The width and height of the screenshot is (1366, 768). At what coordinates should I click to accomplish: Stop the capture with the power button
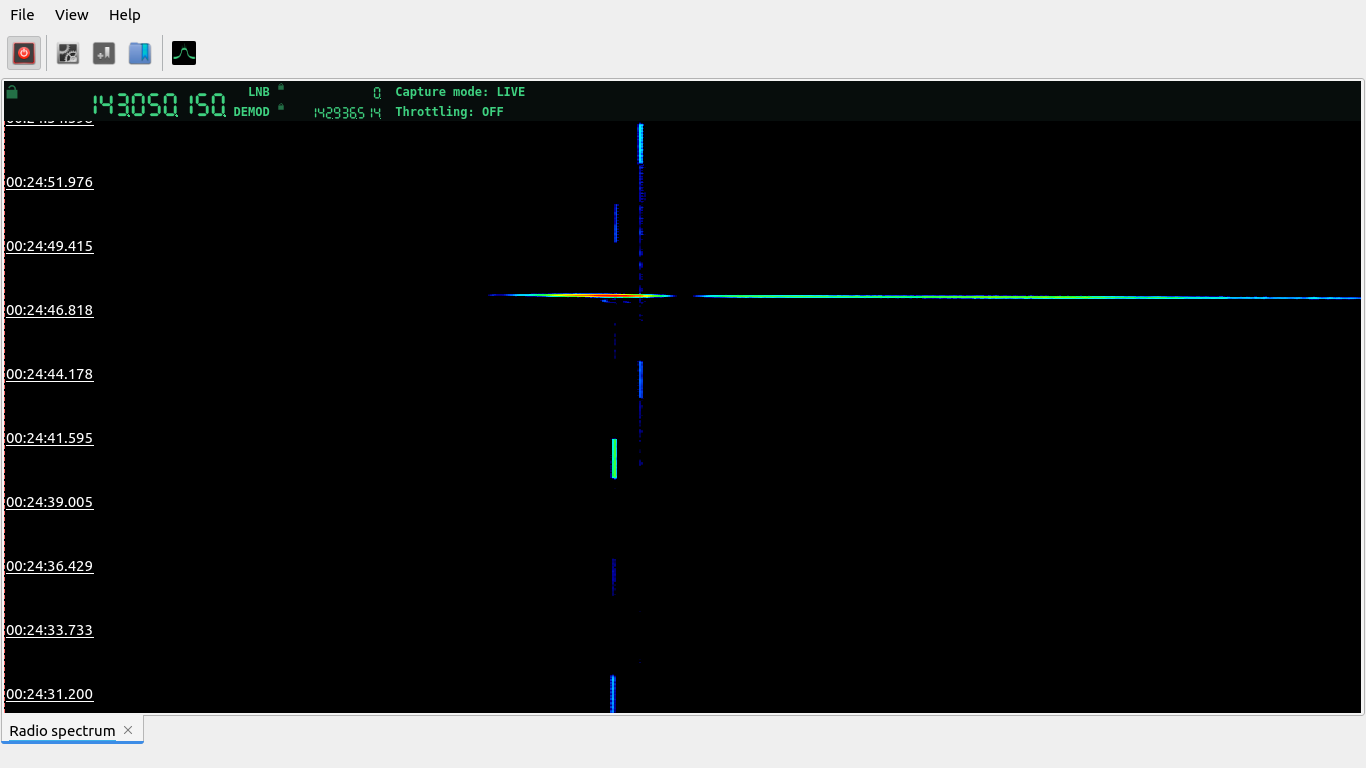pos(25,53)
